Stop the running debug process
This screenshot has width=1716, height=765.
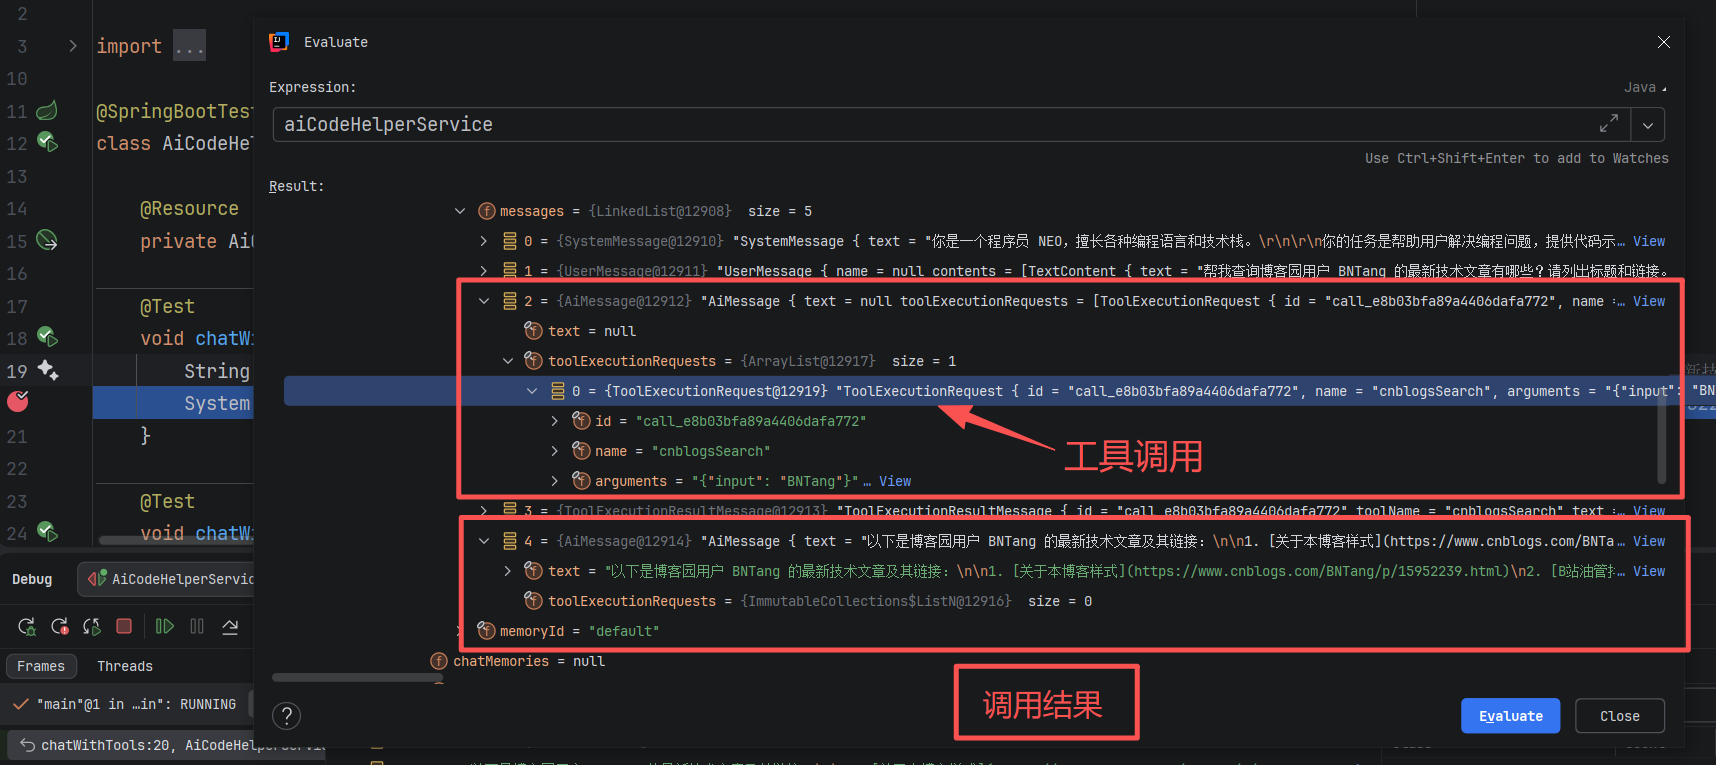tap(124, 626)
